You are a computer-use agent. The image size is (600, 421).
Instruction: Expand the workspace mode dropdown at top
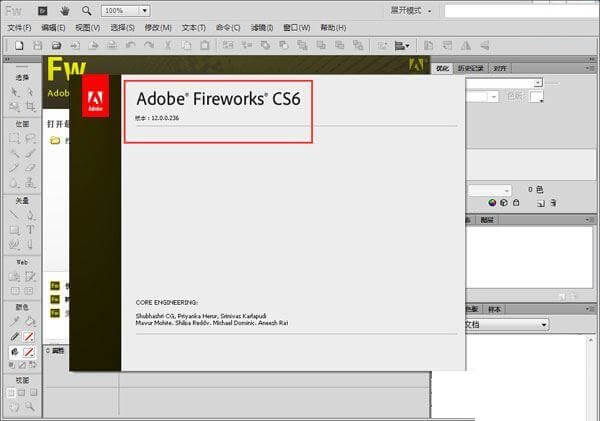[411, 11]
